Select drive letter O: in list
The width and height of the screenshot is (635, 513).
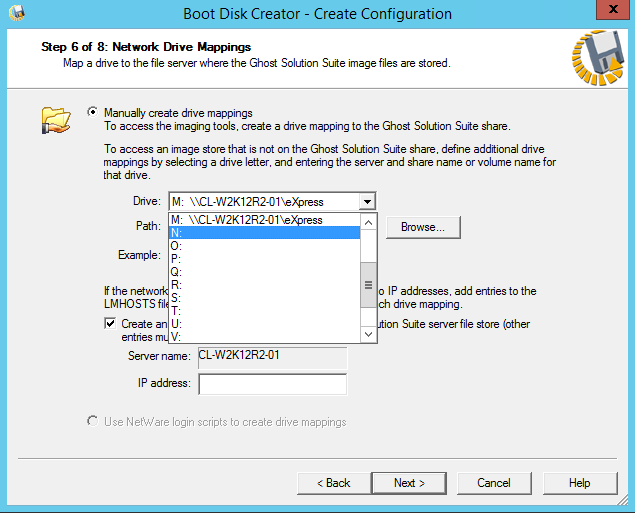pos(264,246)
